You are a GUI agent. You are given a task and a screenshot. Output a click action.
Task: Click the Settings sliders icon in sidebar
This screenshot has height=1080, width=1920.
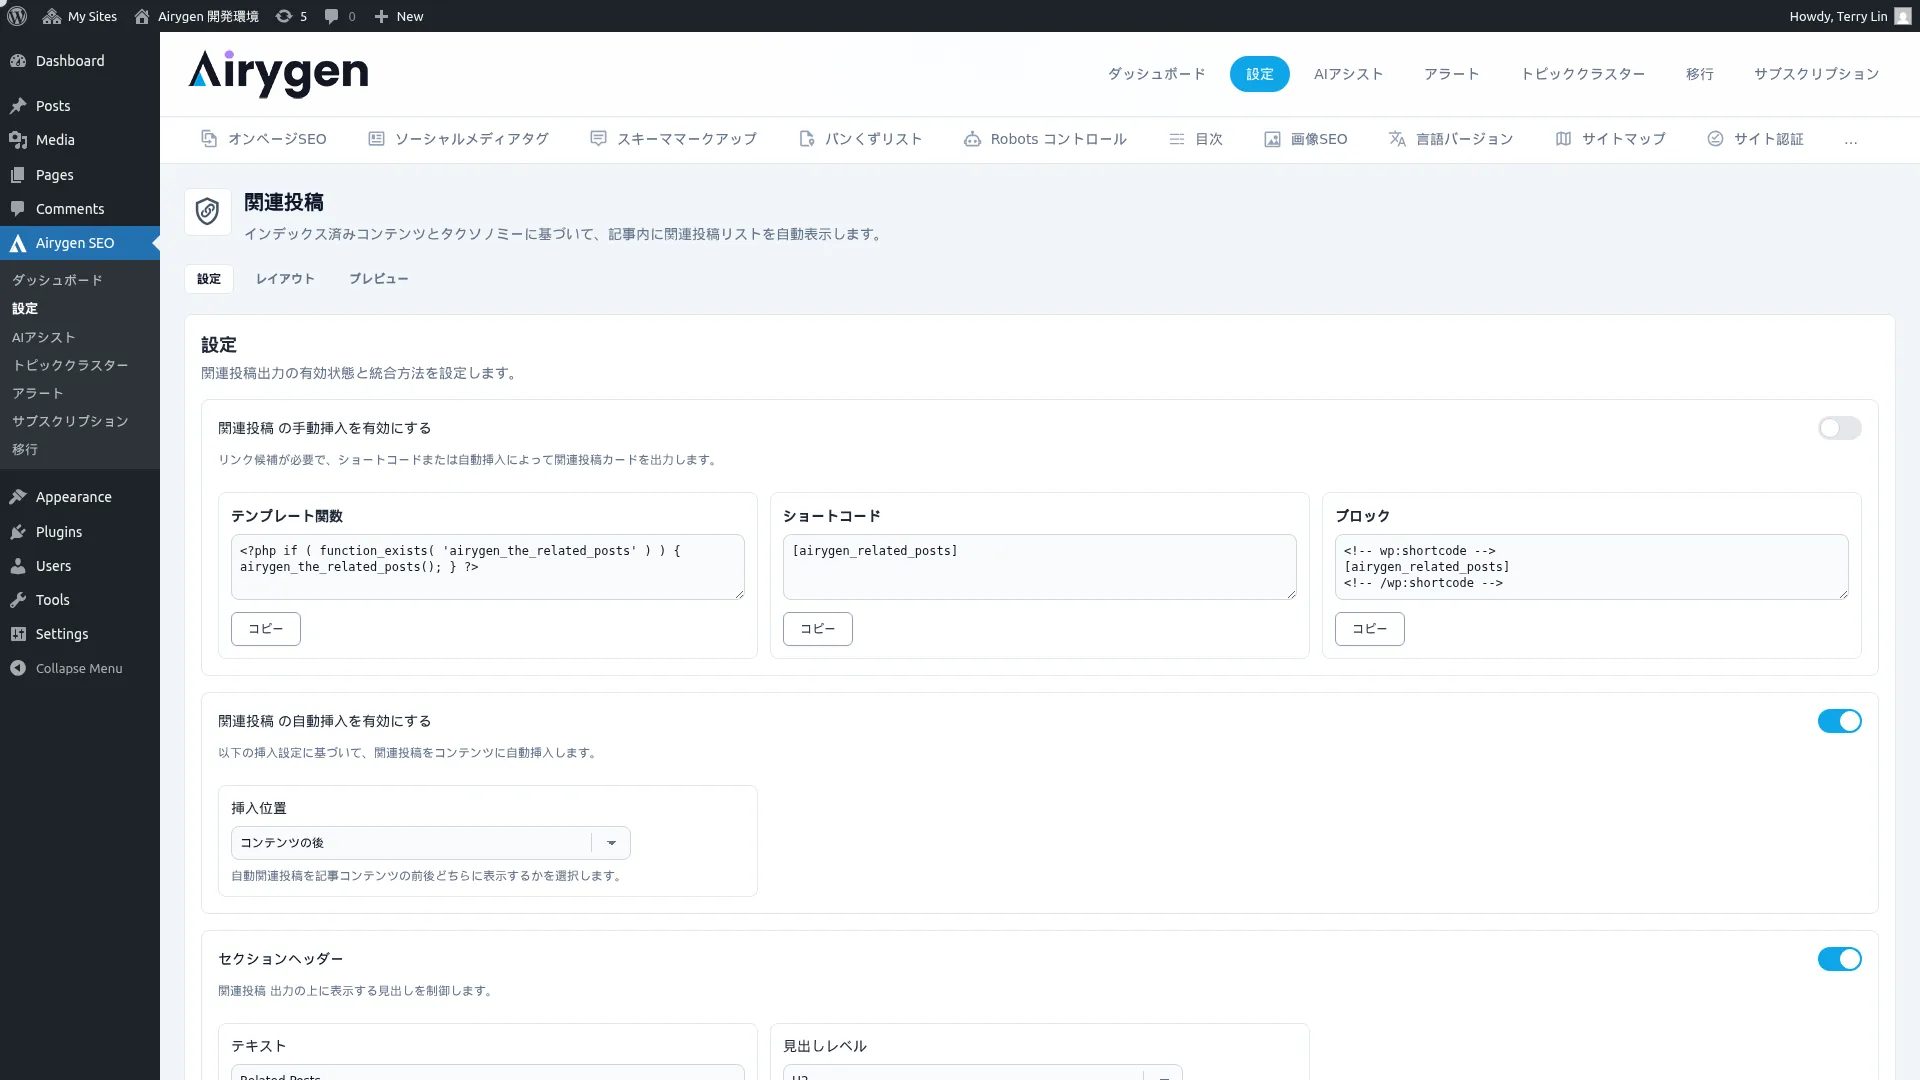pyautogui.click(x=18, y=634)
